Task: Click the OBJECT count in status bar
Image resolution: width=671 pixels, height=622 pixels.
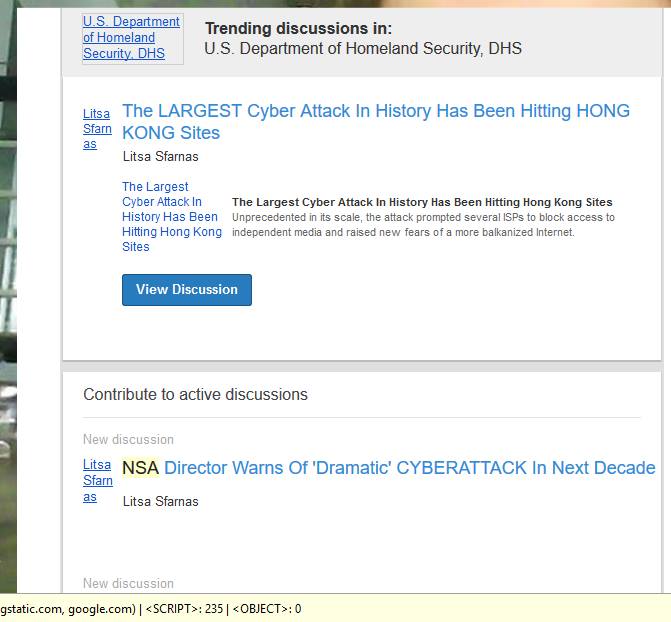Action: (267, 608)
